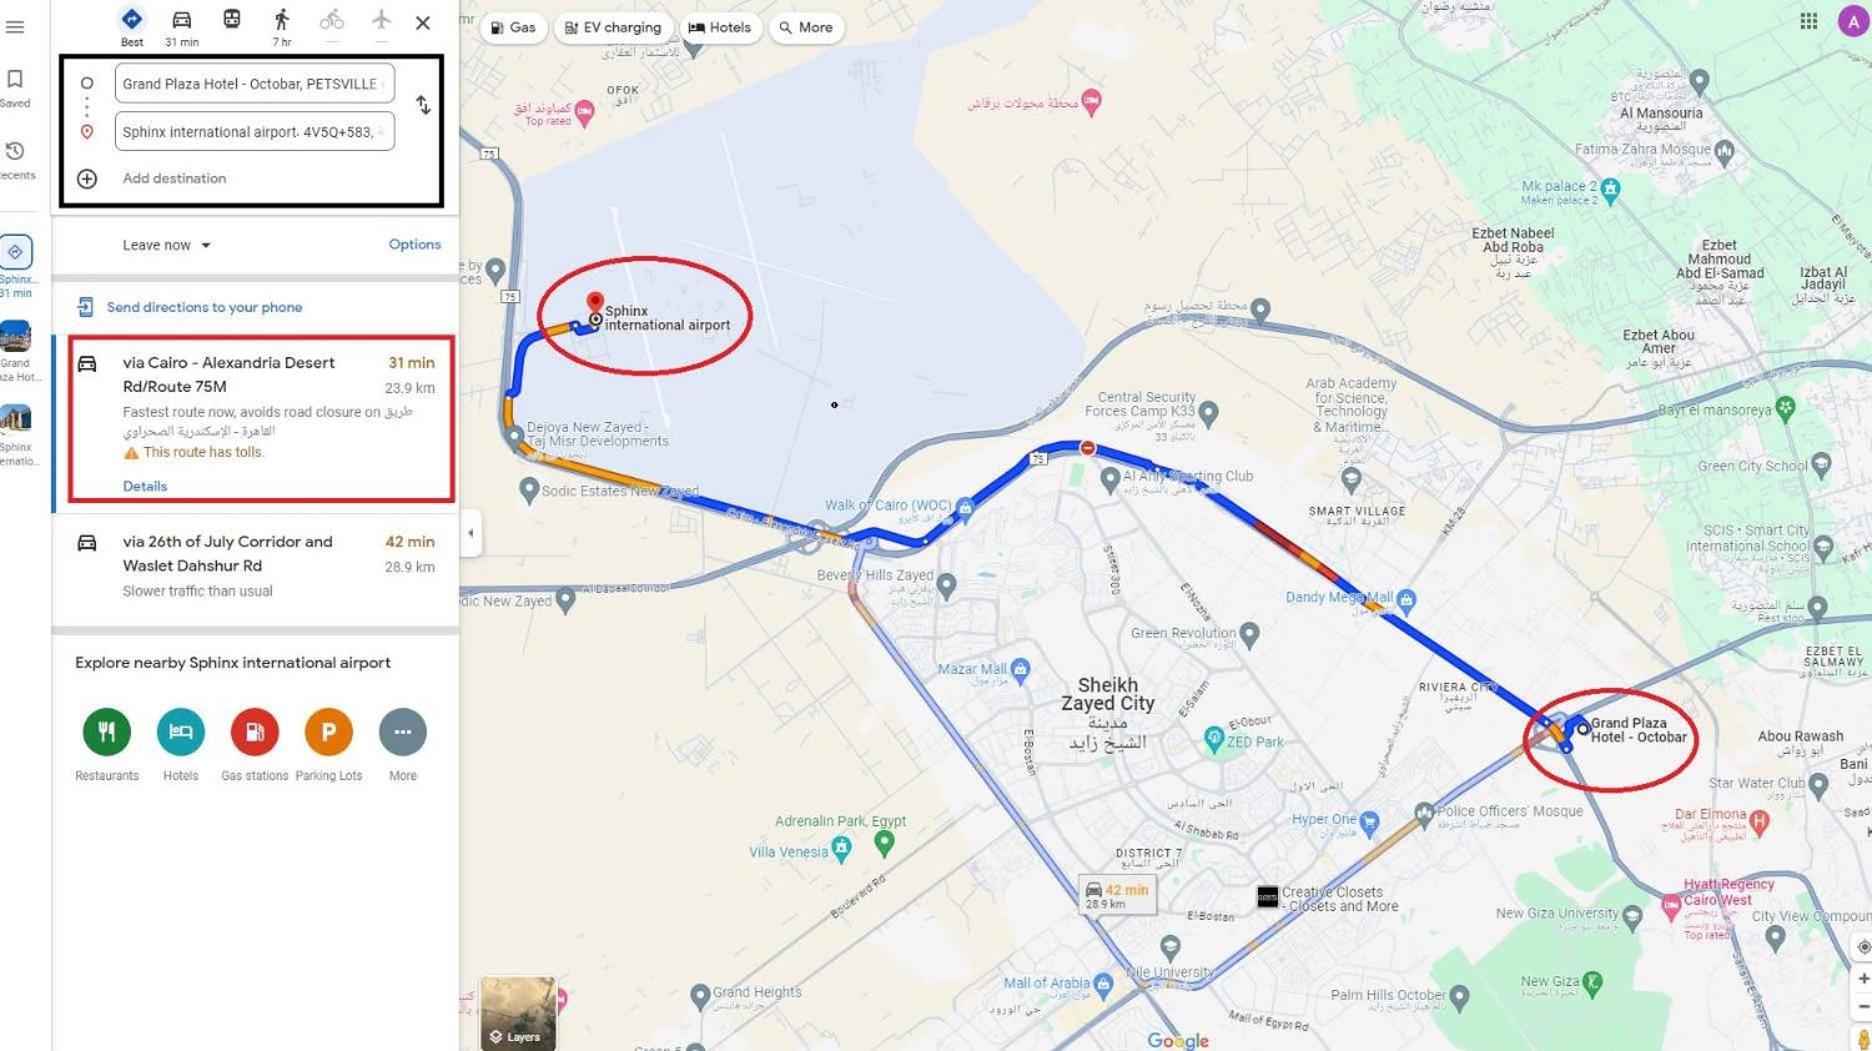Toggle the Hotels filter chip
The image size is (1872, 1051).
[x=720, y=28]
